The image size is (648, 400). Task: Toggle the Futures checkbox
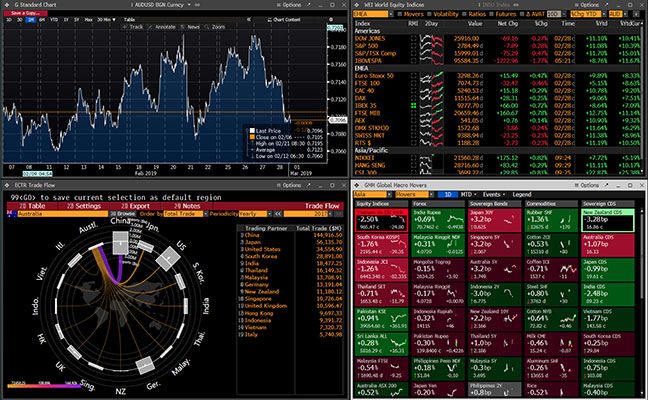tap(491, 14)
